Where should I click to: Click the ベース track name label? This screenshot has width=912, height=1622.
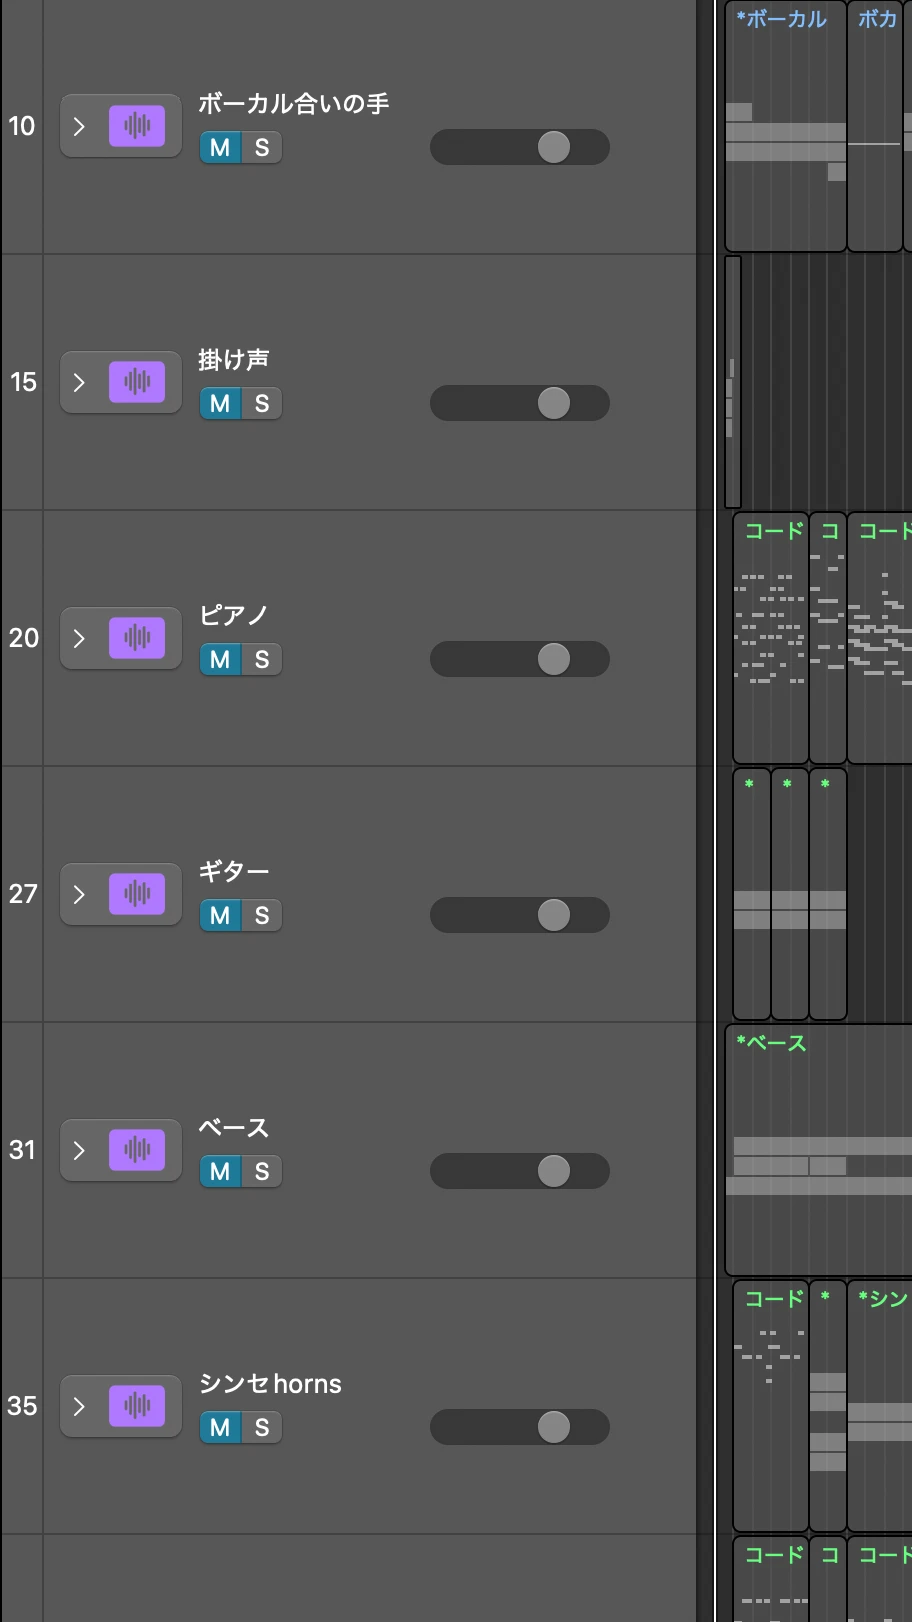234,1127
